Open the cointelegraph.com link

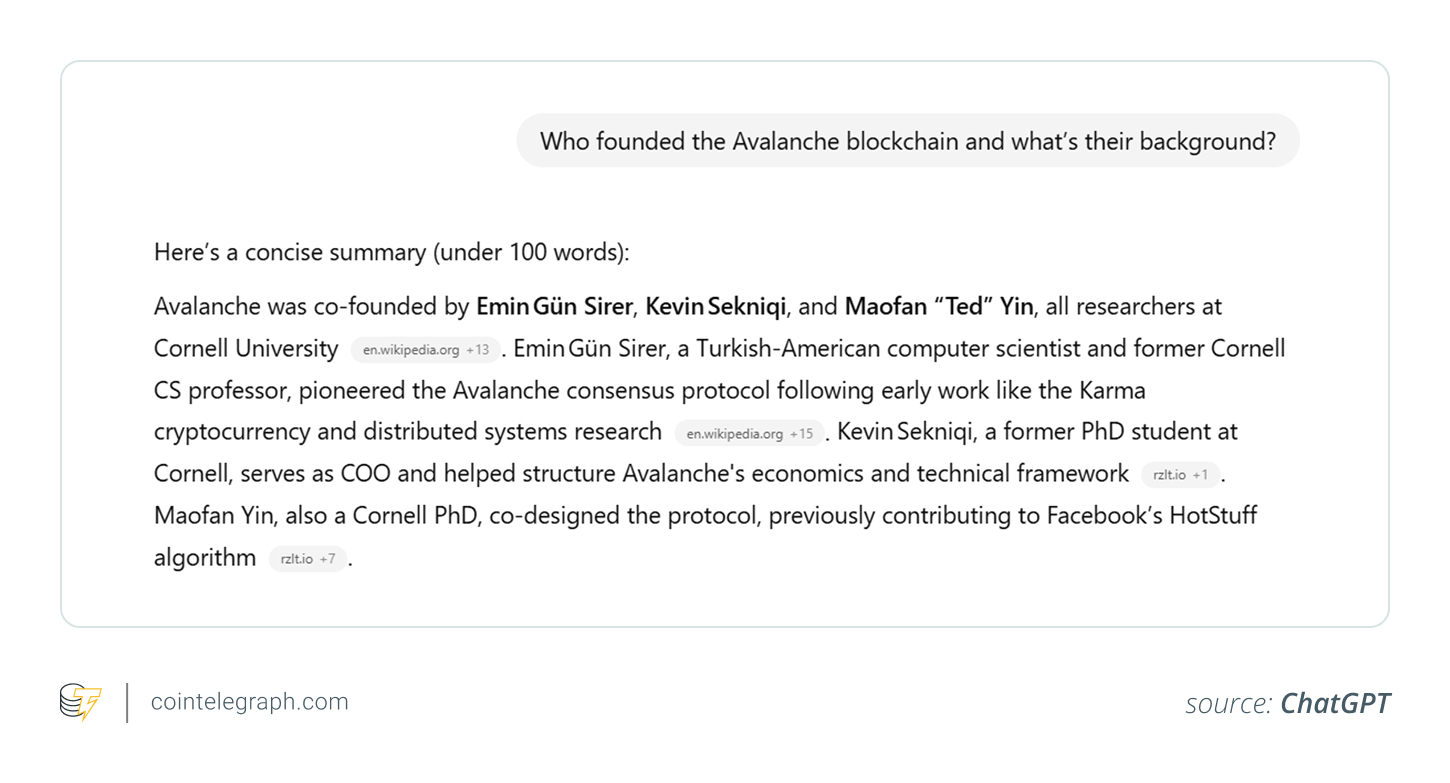pyautogui.click(x=249, y=702)
